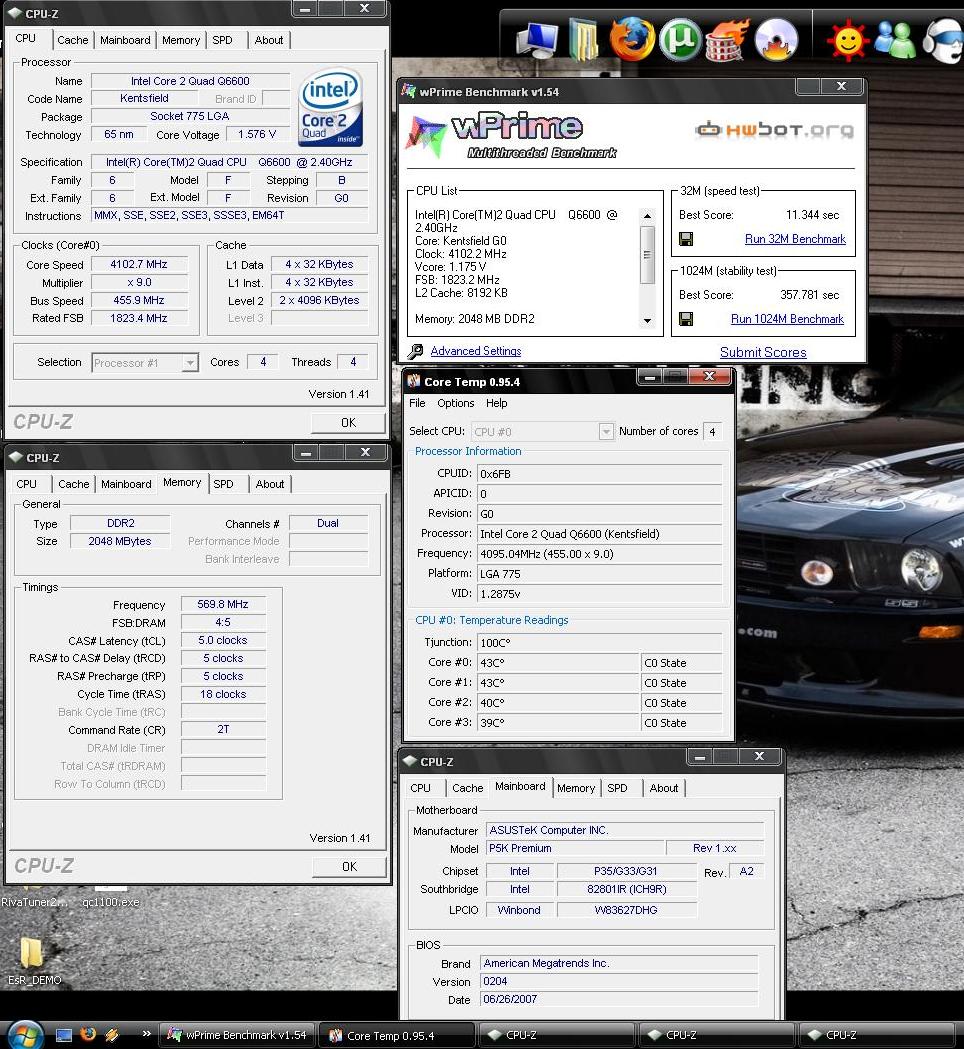Launch Firefox from the top dock

[632, 39]
